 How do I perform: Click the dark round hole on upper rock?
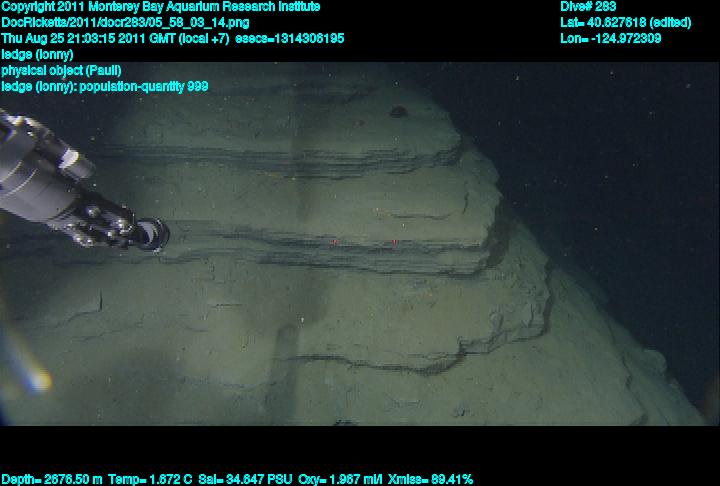tap(398, 111)
